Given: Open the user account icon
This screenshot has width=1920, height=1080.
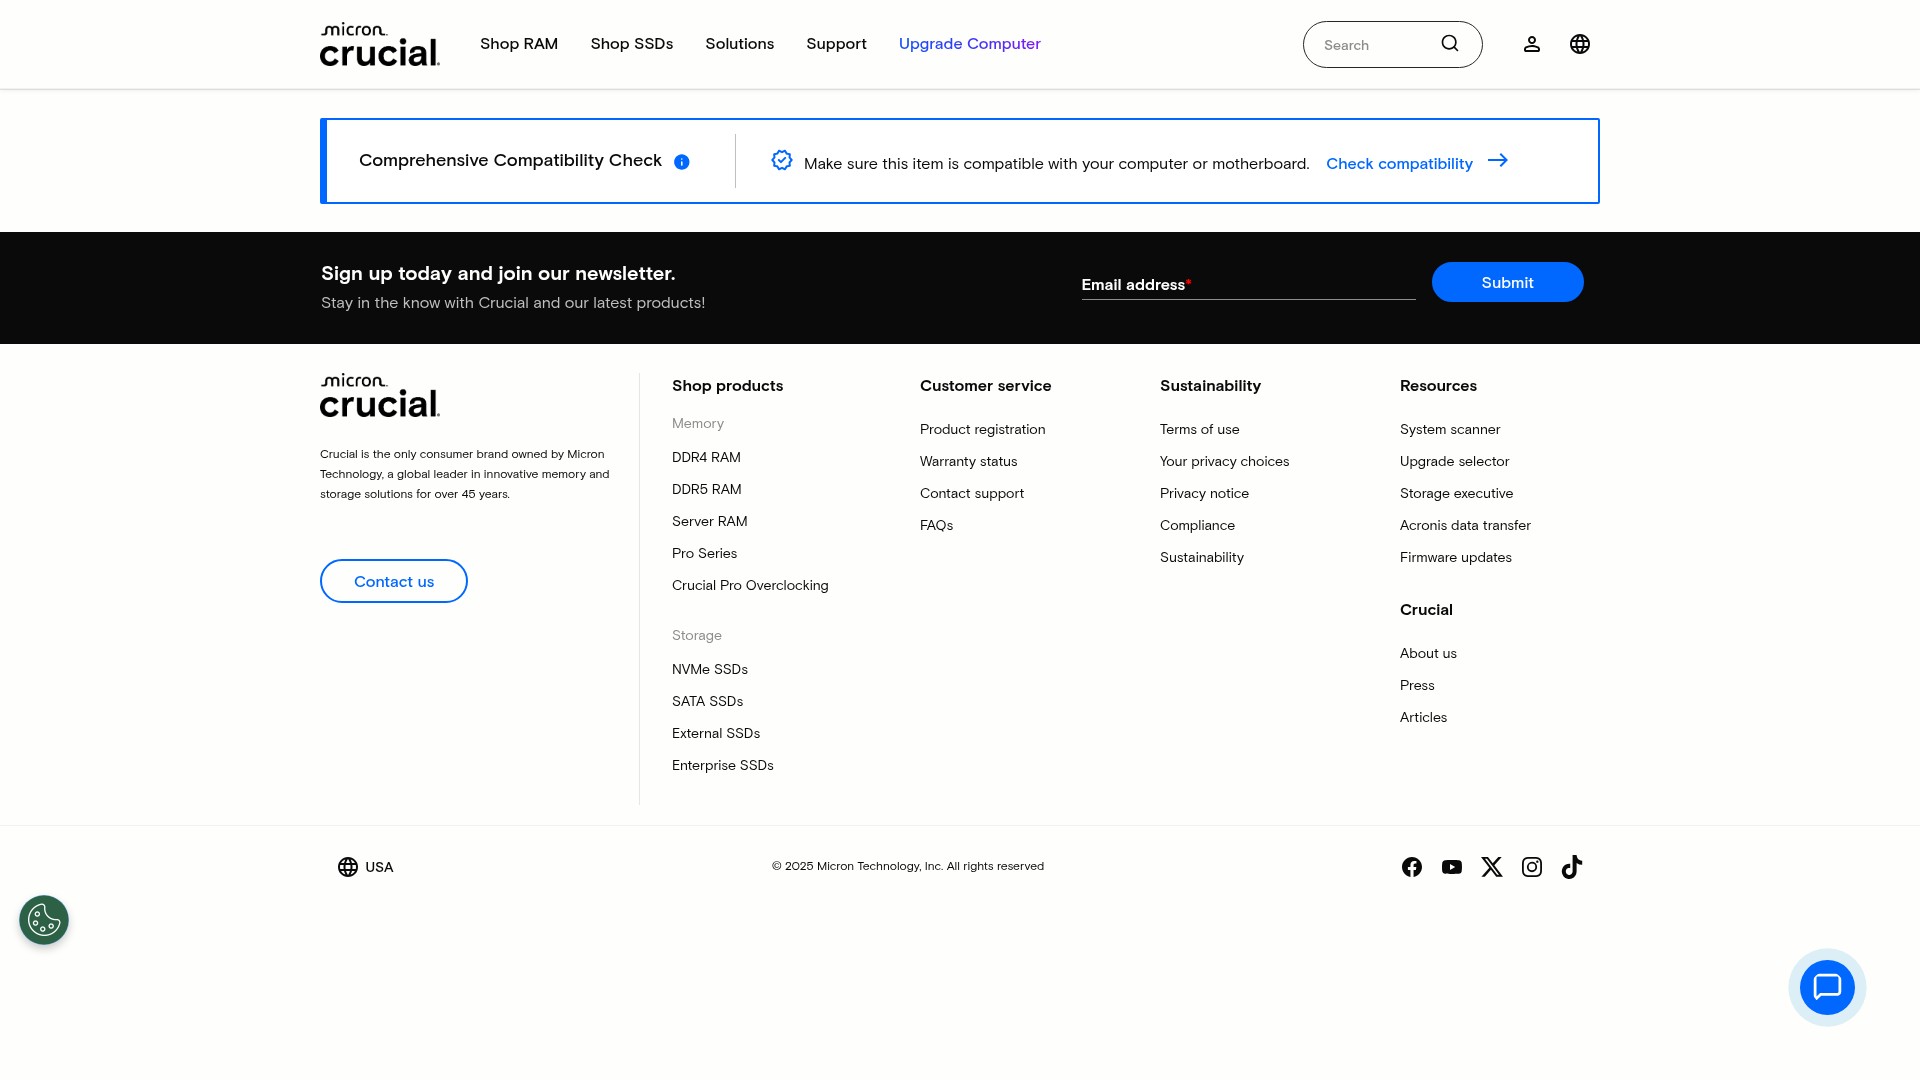Looking at the screenshot, I should (x=1532, y=44).
